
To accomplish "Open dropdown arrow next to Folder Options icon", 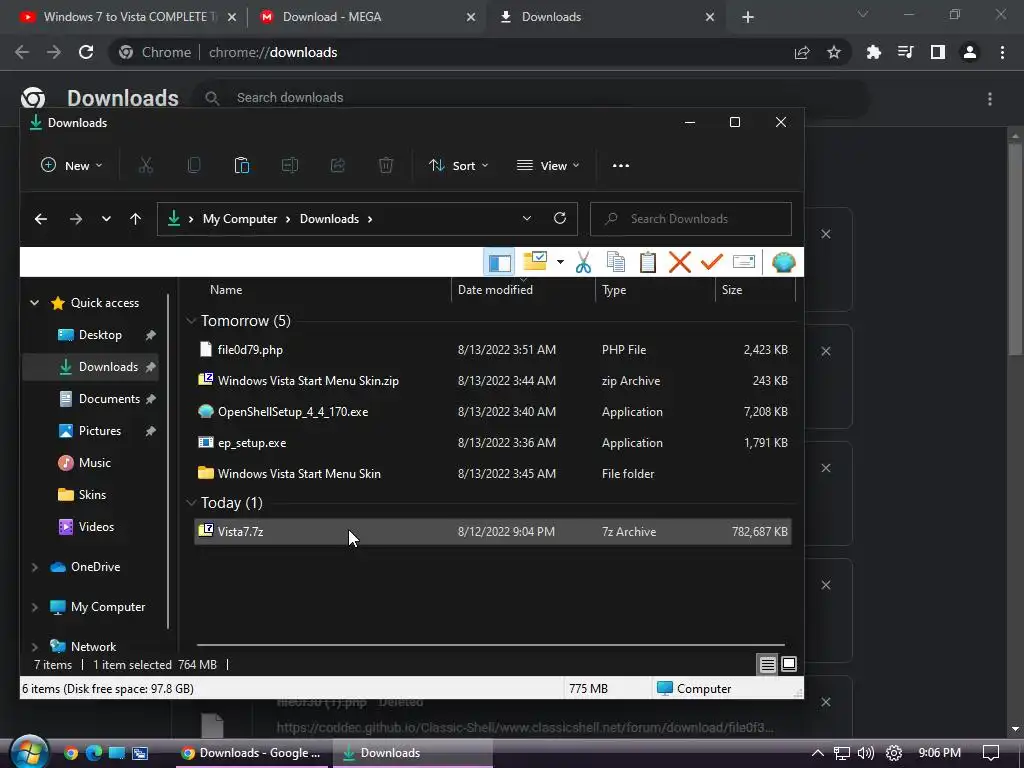I will pos(560,263).
